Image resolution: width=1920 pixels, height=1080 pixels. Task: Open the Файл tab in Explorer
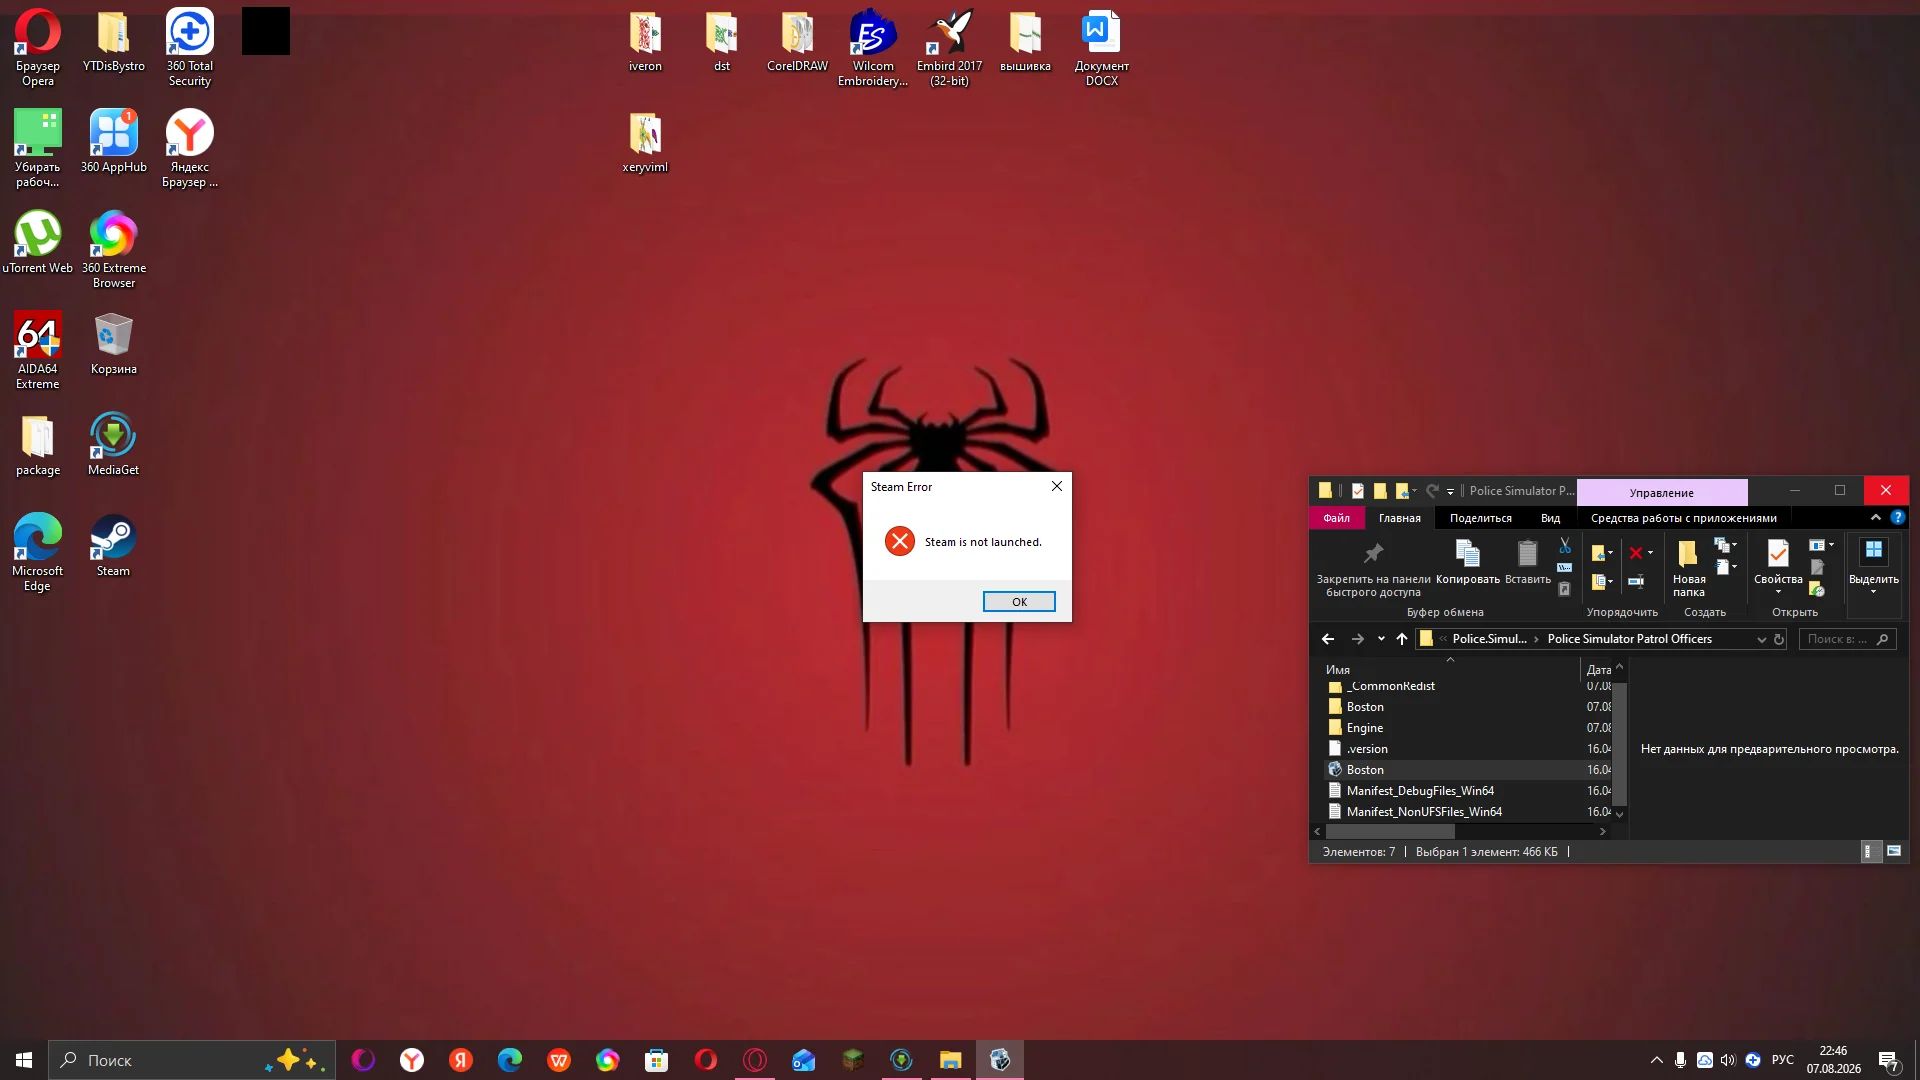1336,518
